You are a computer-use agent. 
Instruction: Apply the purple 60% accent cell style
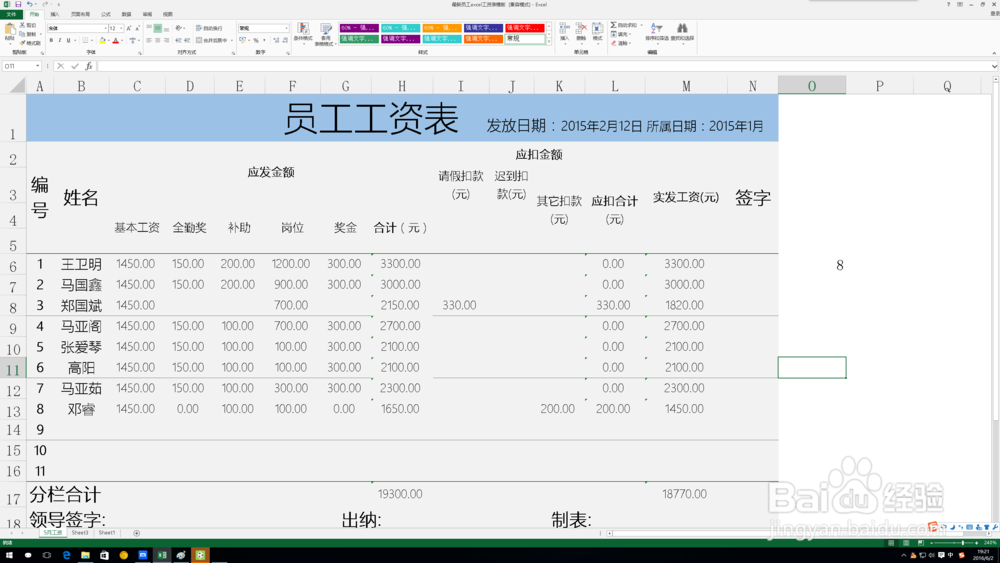pyautogui.click(x=359, y=27)
